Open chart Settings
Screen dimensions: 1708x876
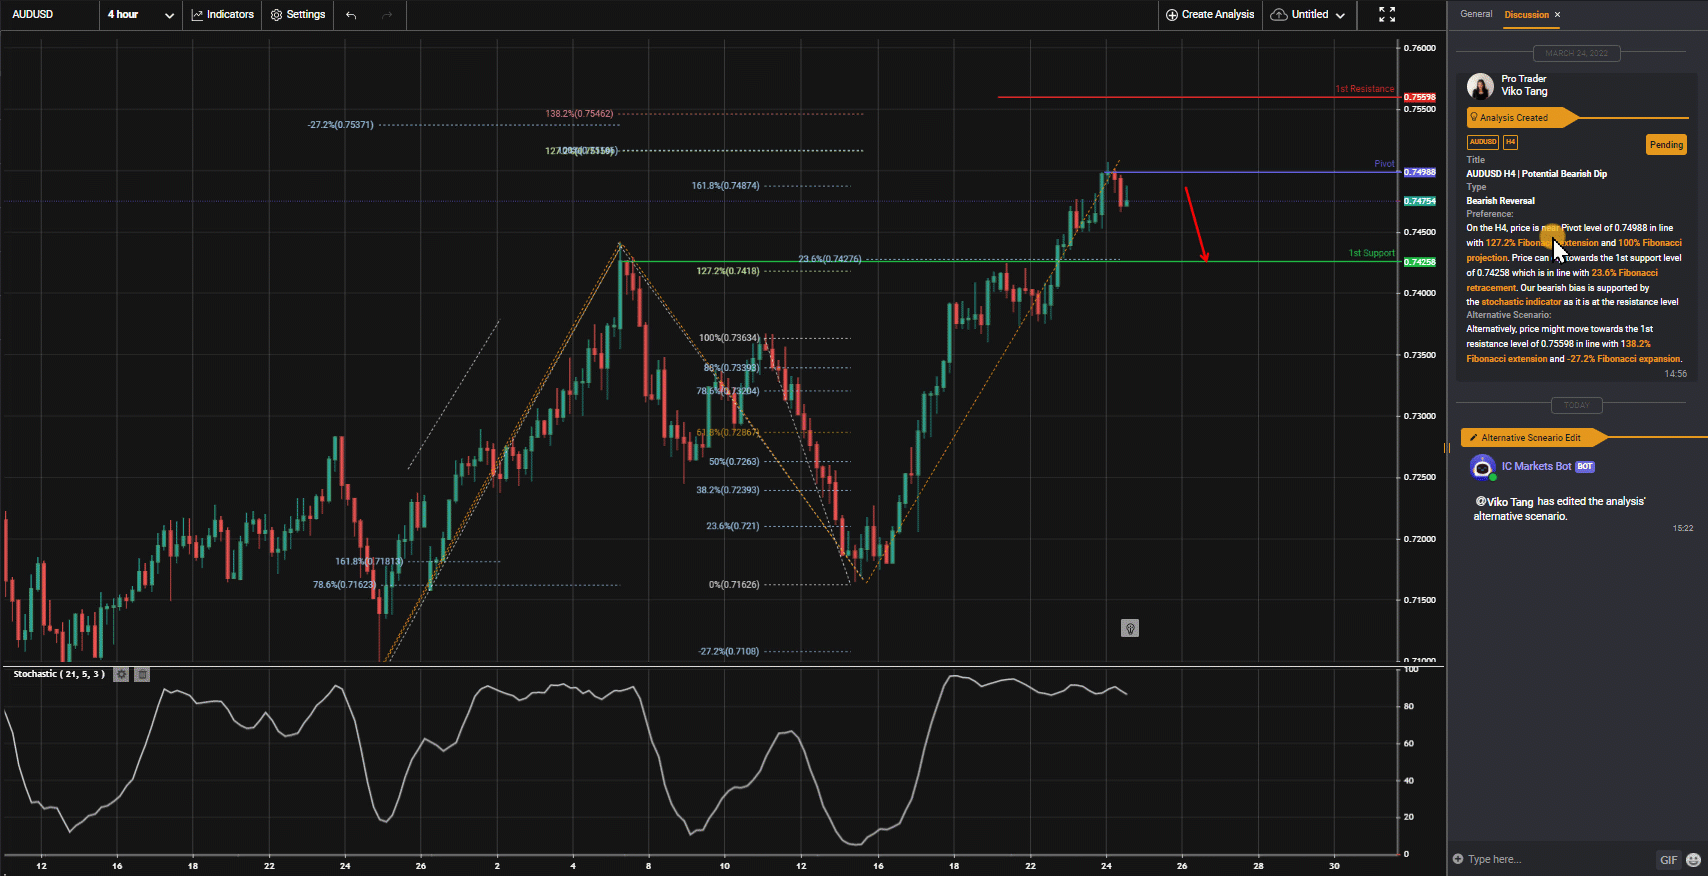[298, 15]
